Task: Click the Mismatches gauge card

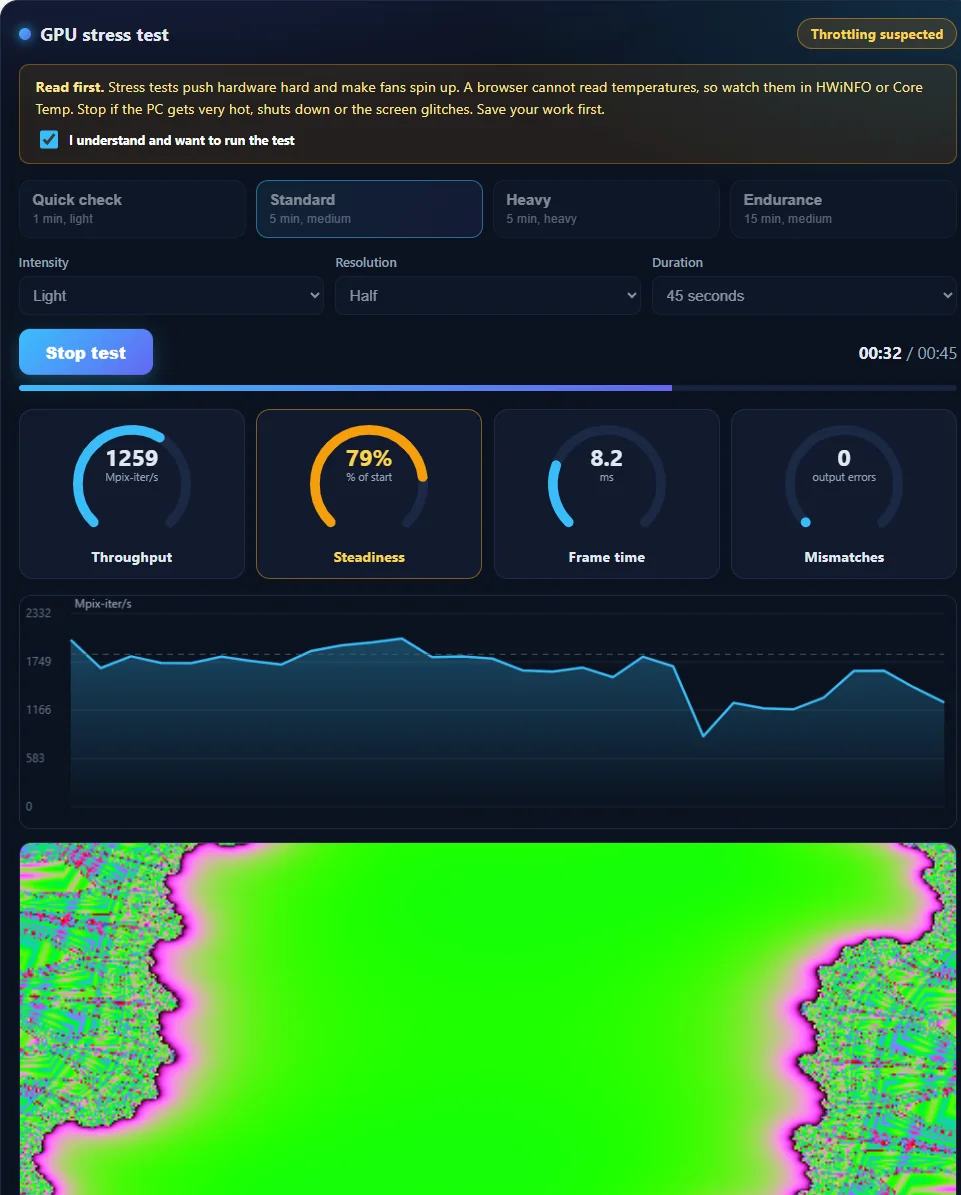Action: click(x=844, y=494)
